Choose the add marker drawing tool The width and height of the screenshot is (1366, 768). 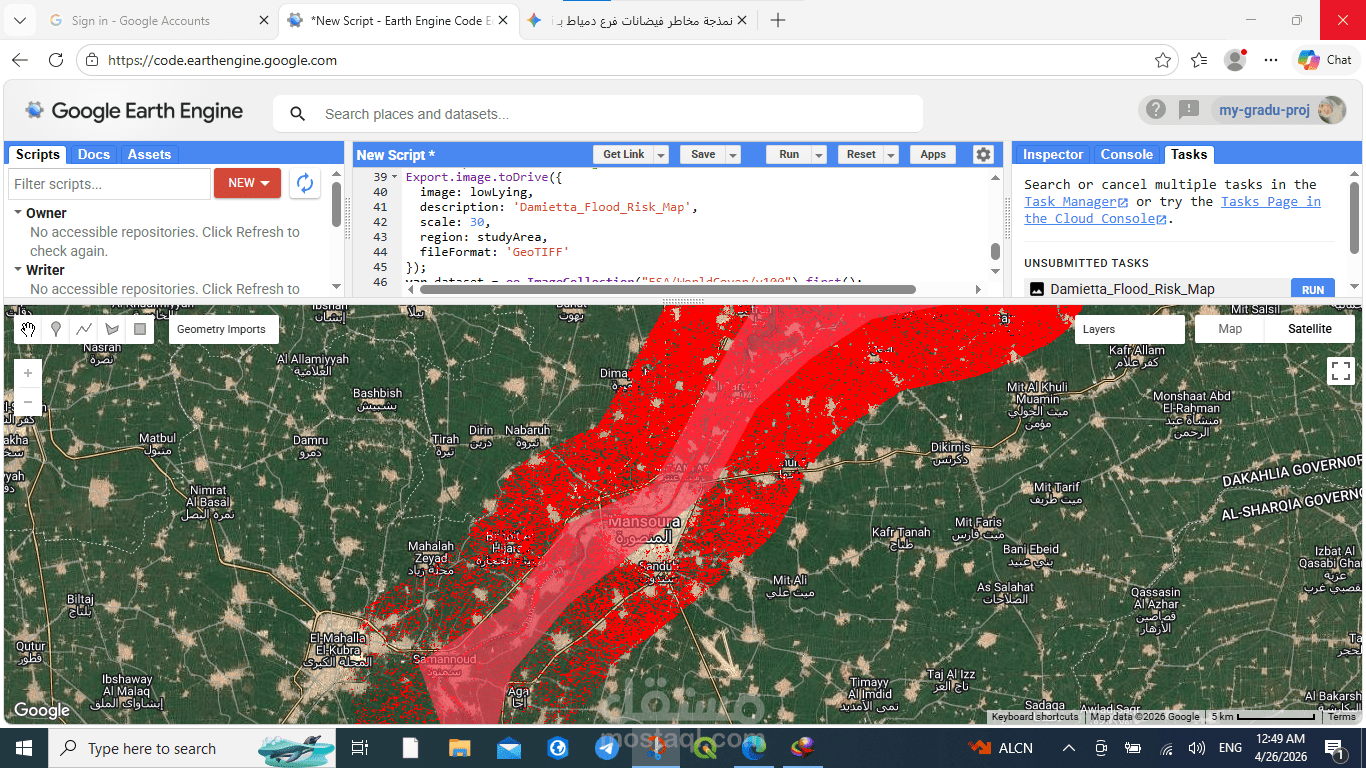pyautogui.click(x=56, y=329)
